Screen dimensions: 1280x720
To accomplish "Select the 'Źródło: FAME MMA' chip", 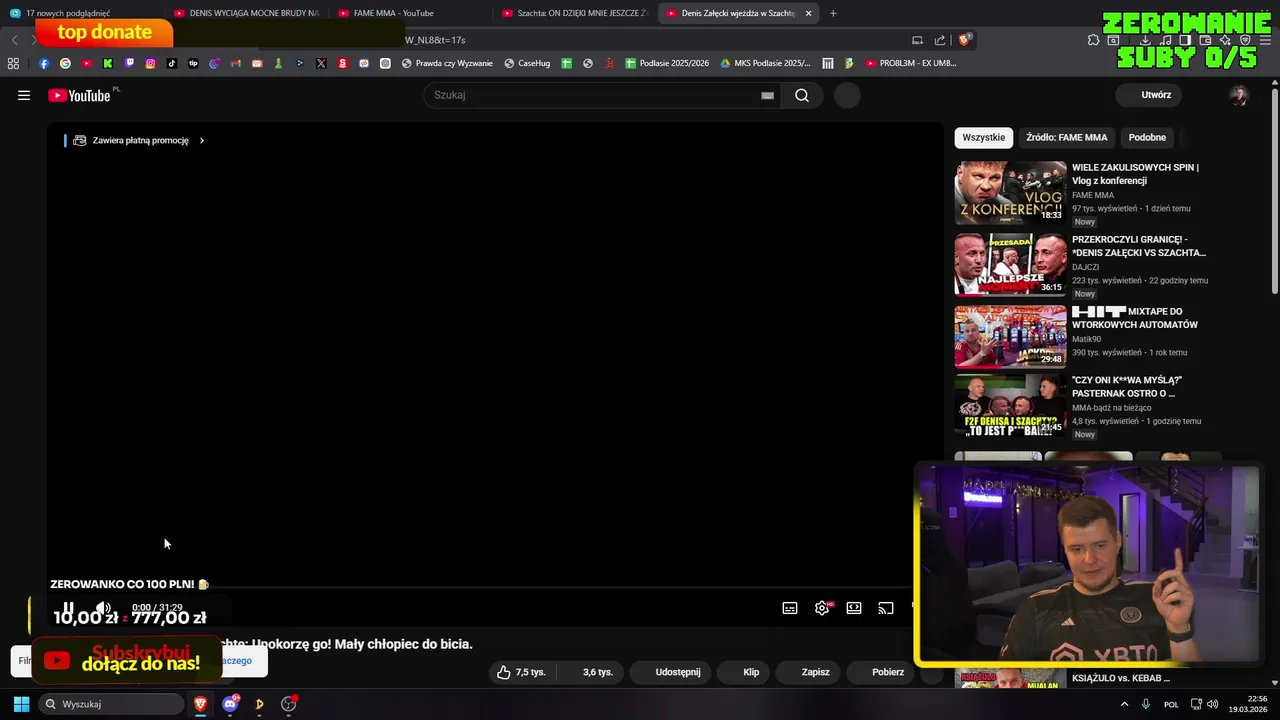I will (1067, 138).
